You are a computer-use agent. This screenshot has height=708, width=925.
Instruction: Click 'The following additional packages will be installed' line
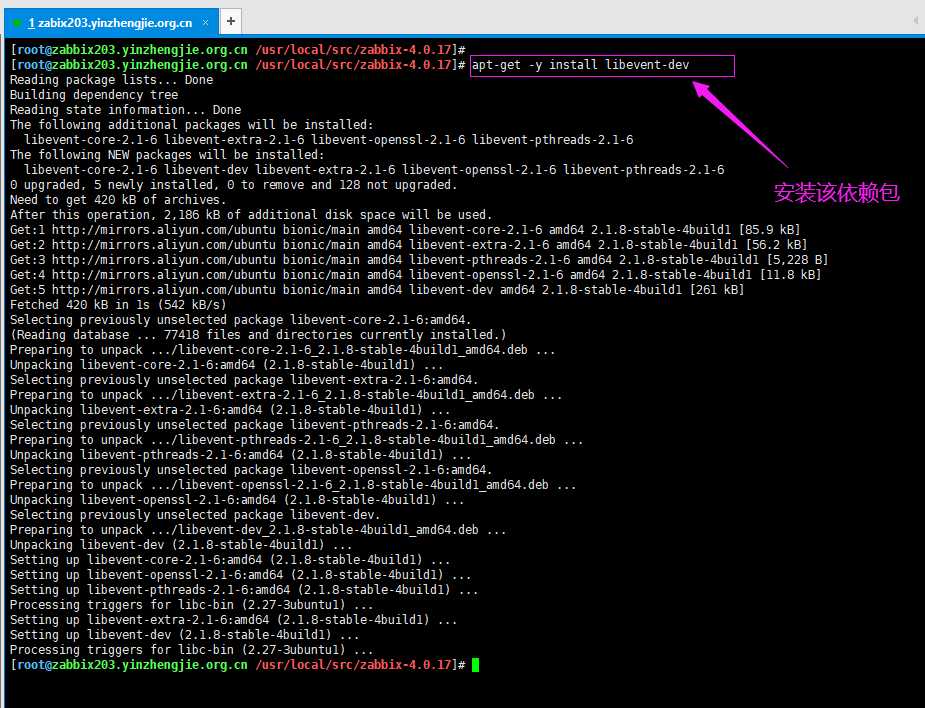click(192, 125)
